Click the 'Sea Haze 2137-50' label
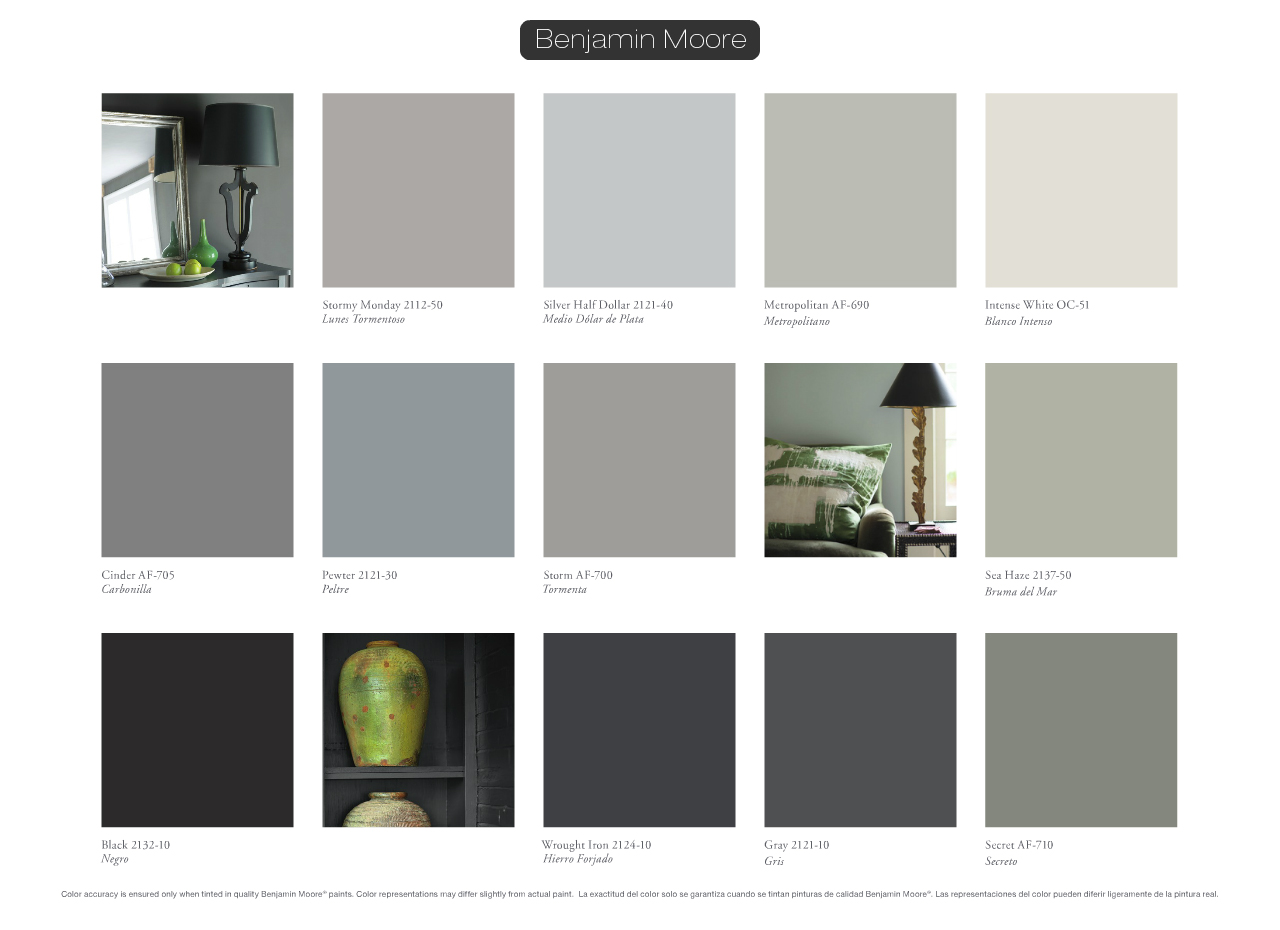This screenshot has height=930, width=1280. point(1028,575)
